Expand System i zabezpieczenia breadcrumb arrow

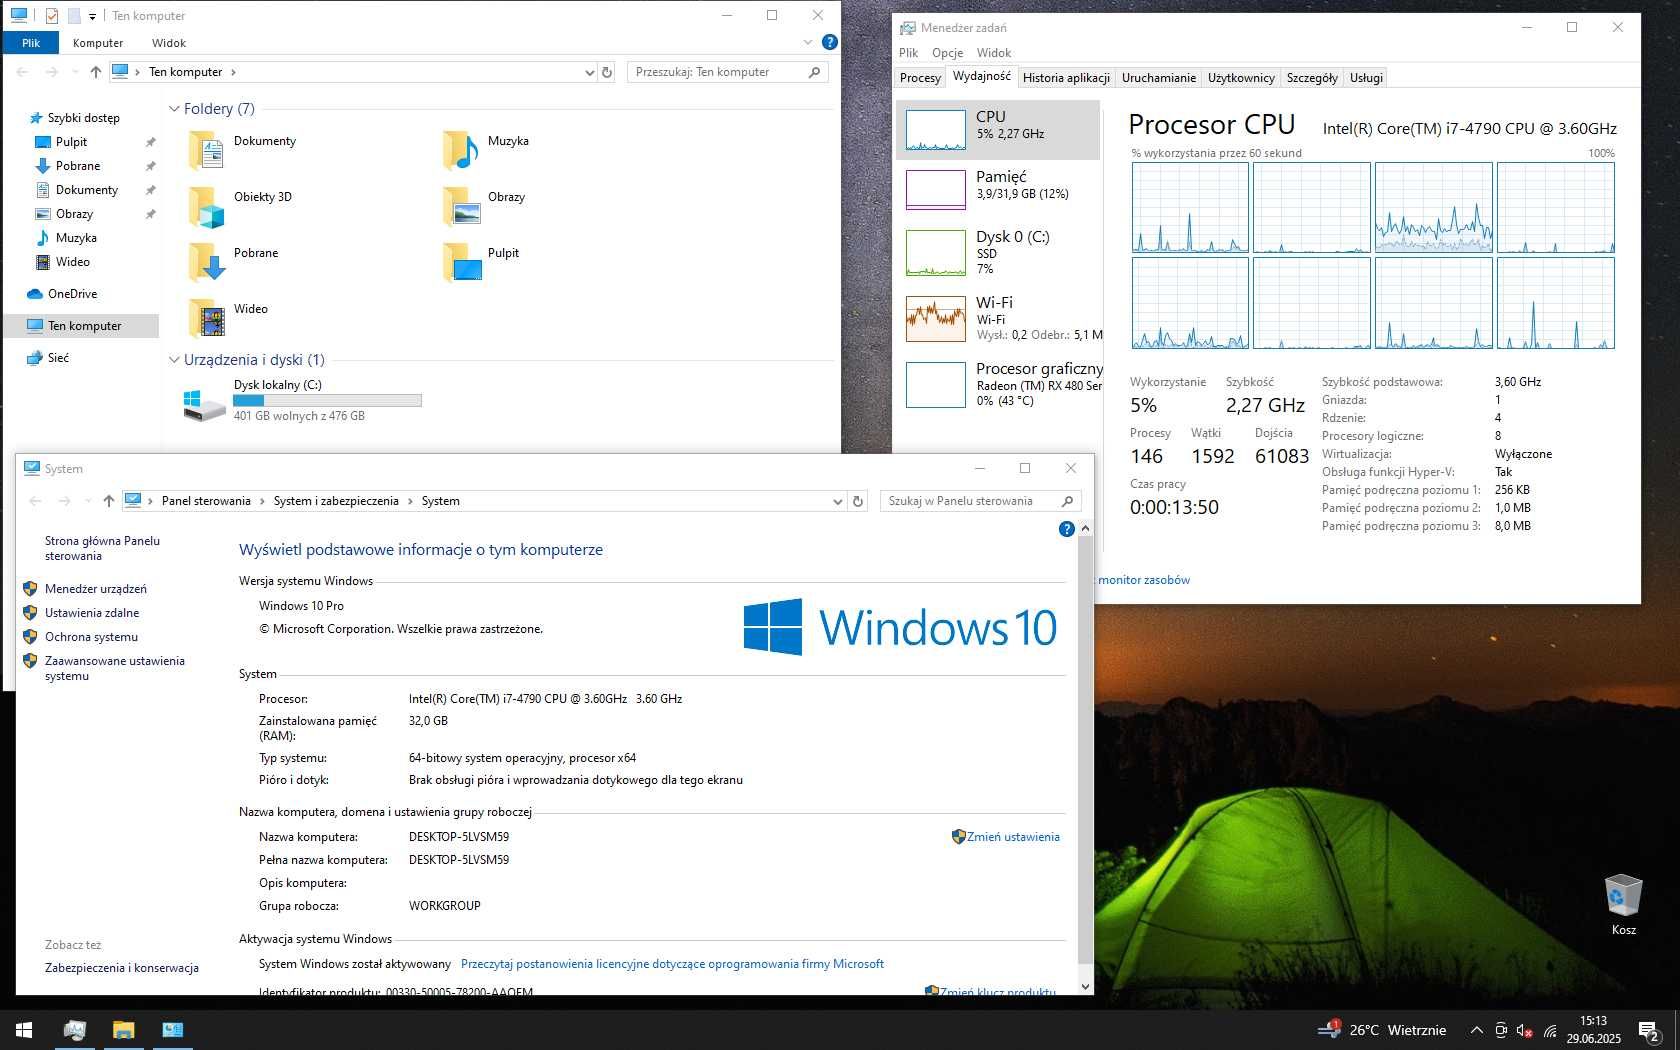click(x=410, y=501)
